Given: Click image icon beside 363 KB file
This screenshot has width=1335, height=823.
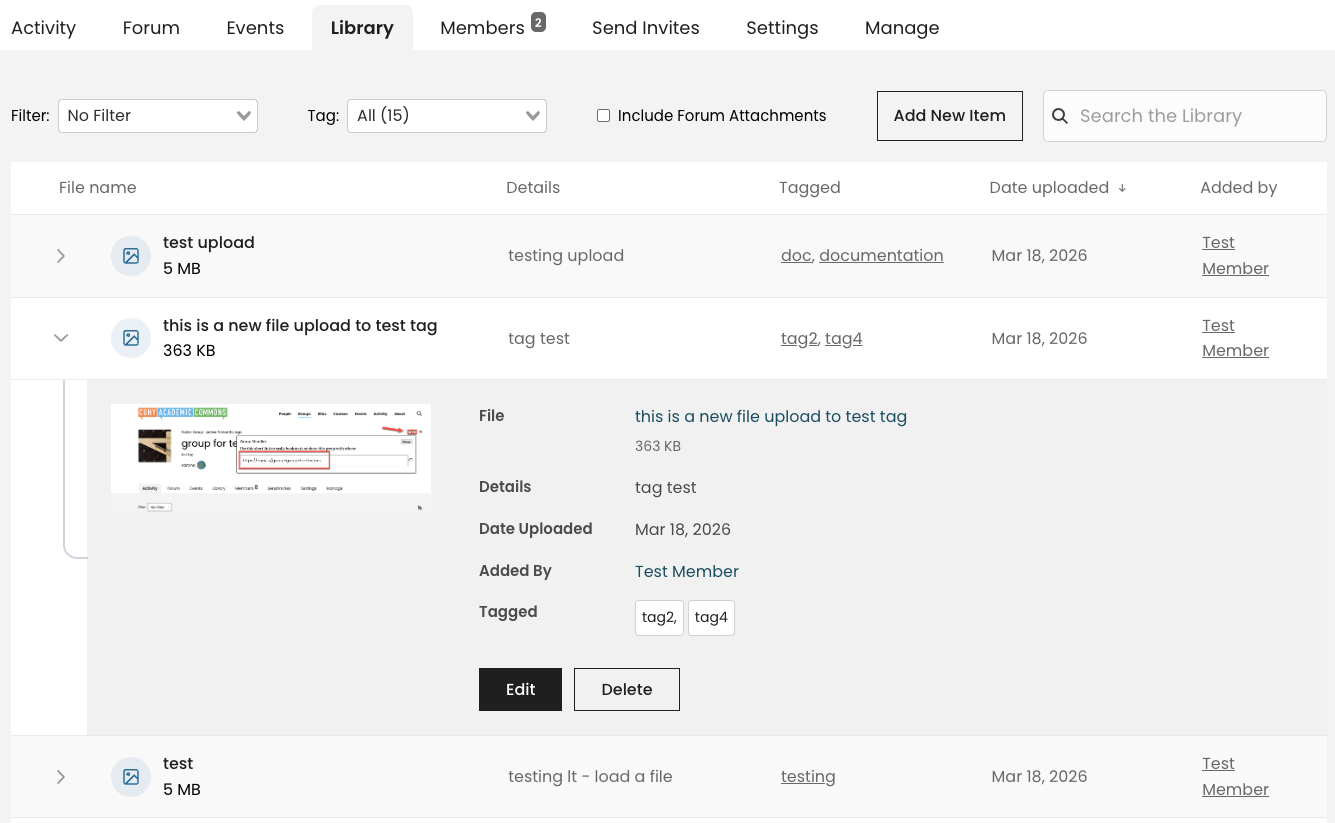Looking at the screenshot, I should 131,338.
